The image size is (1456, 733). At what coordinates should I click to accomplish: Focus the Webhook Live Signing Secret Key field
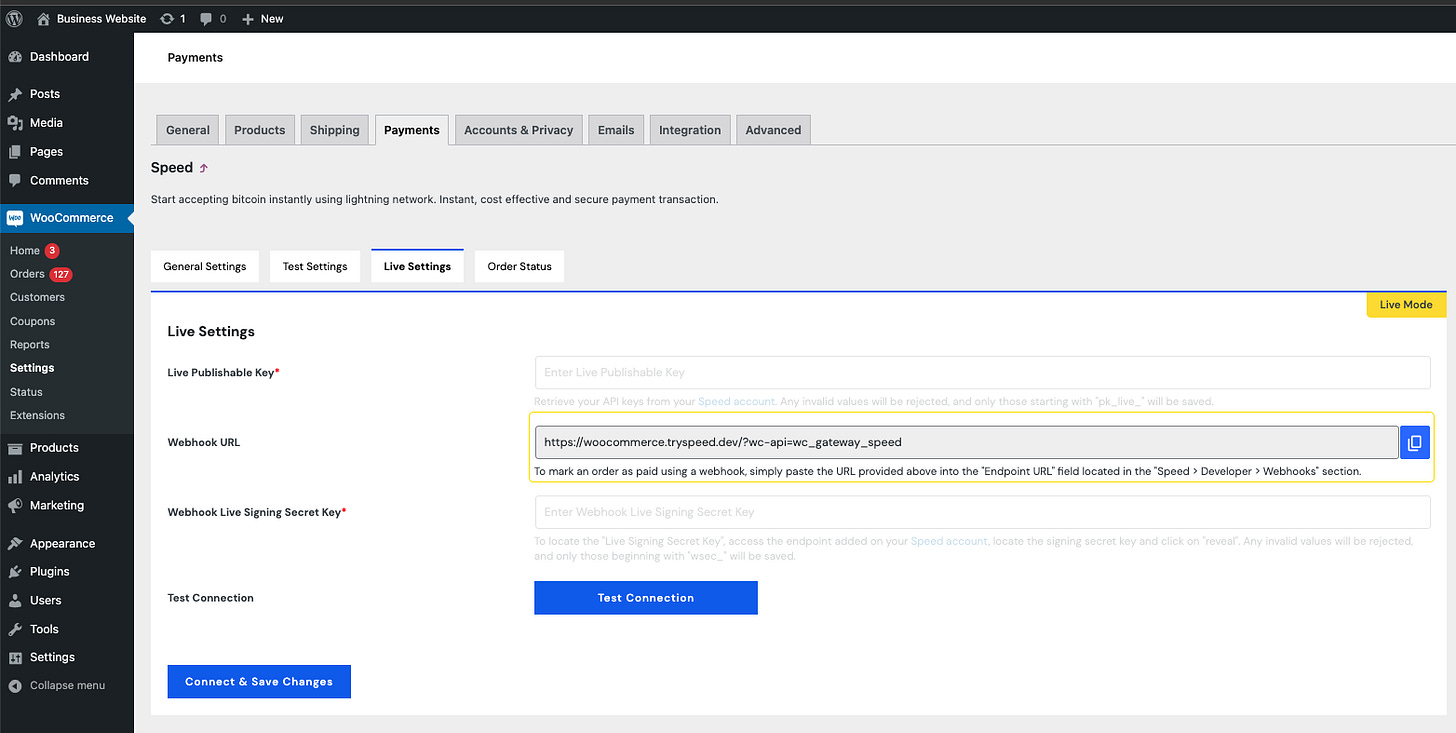pyautogui.click(x=982, y=512)
